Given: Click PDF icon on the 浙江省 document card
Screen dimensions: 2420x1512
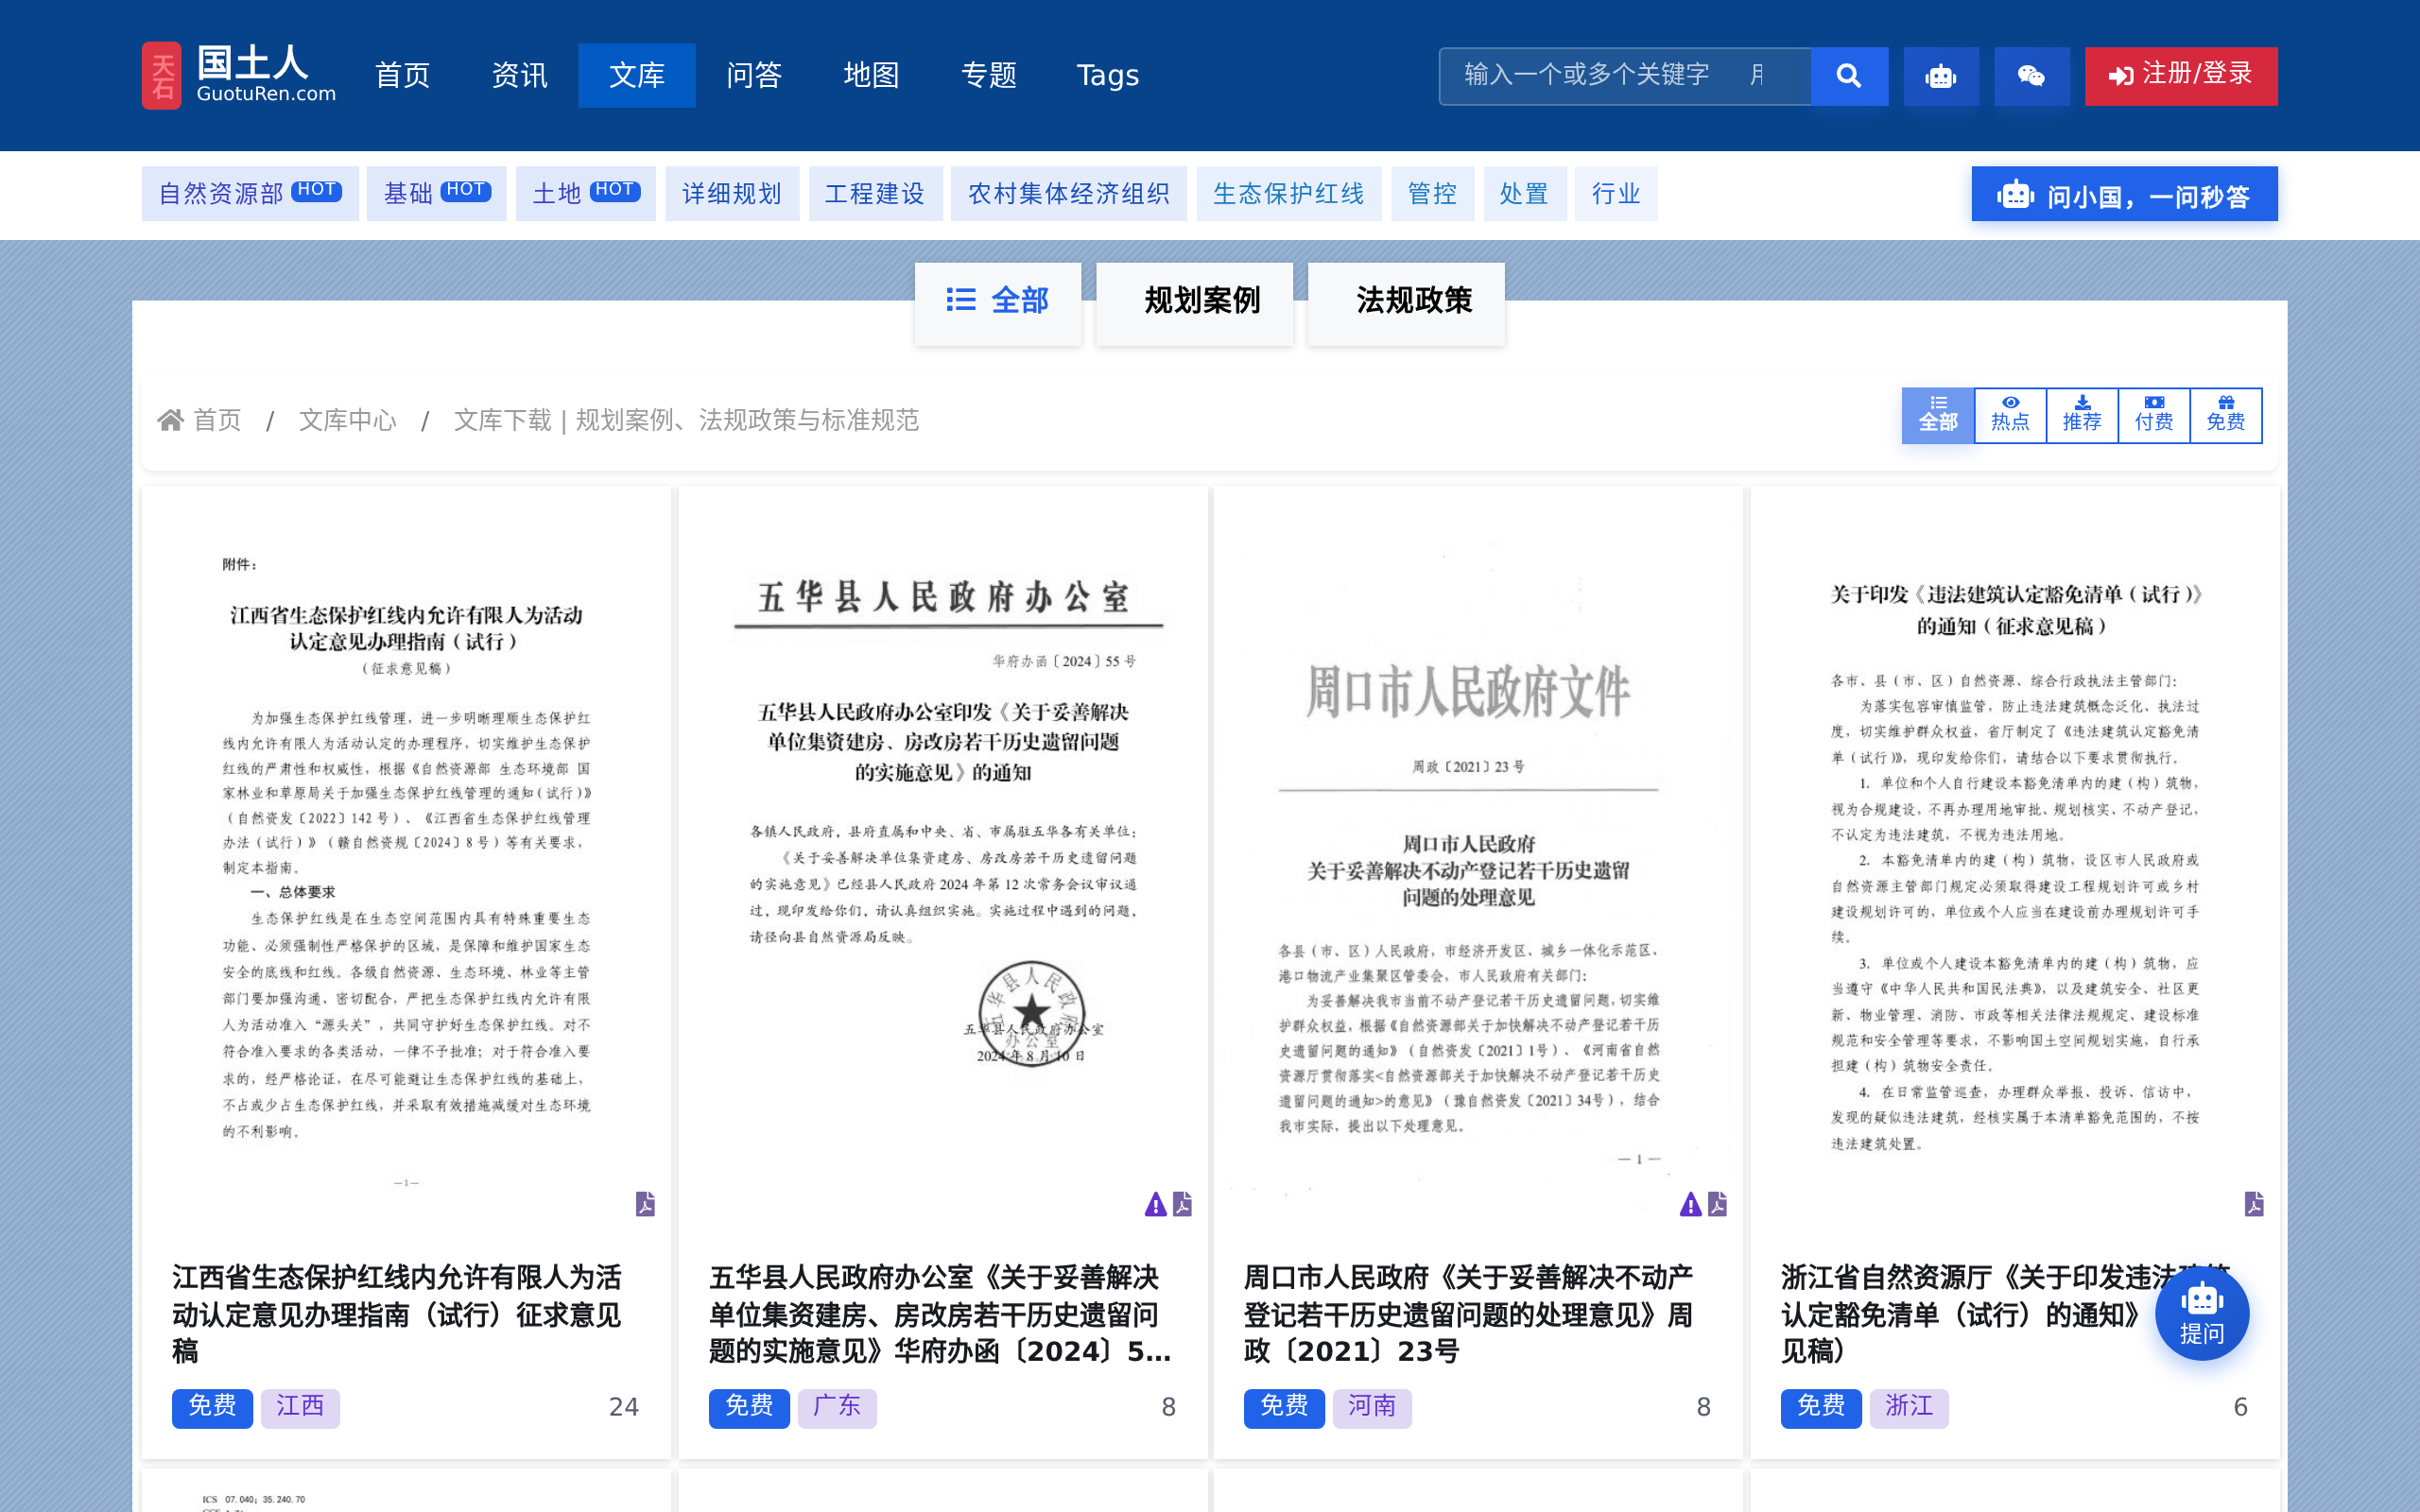Looking at the screenshot, I should tap(2254, 1203).
